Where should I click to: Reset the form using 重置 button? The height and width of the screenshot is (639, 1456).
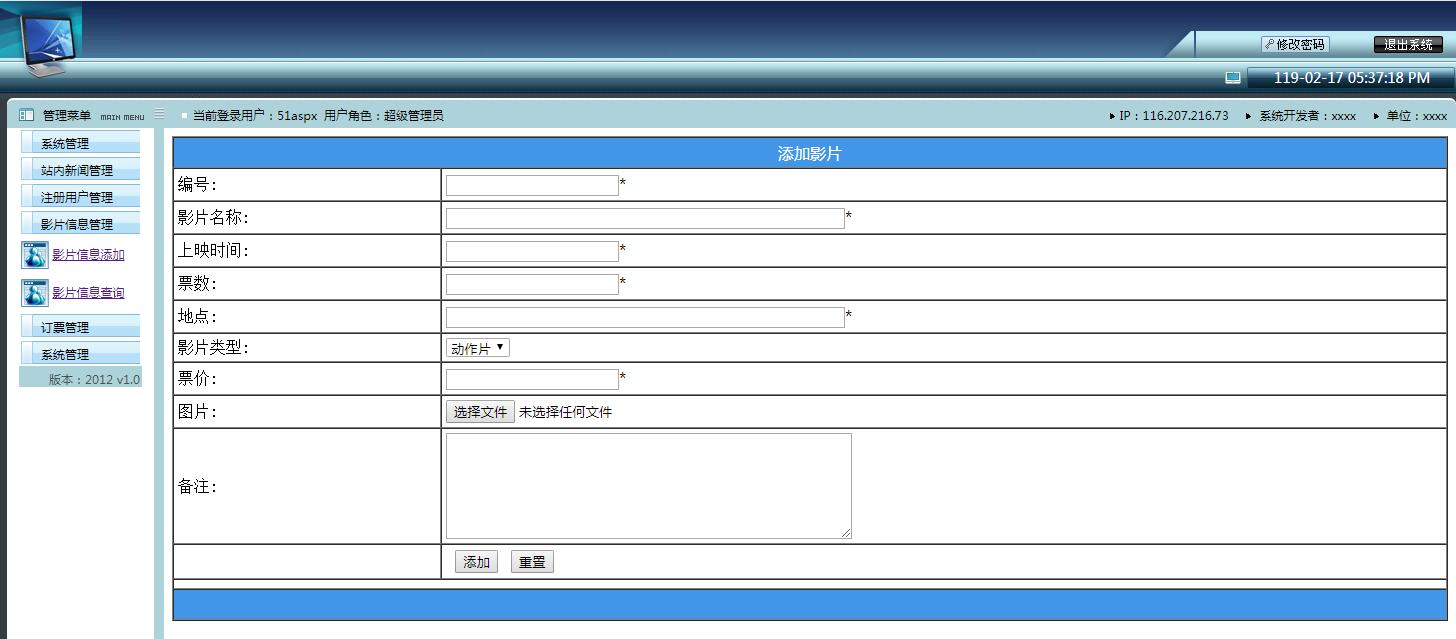532,562
